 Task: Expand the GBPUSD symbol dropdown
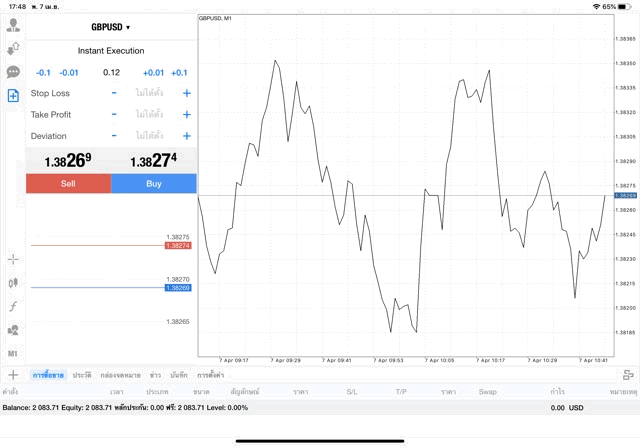click(x=111, y=27)
